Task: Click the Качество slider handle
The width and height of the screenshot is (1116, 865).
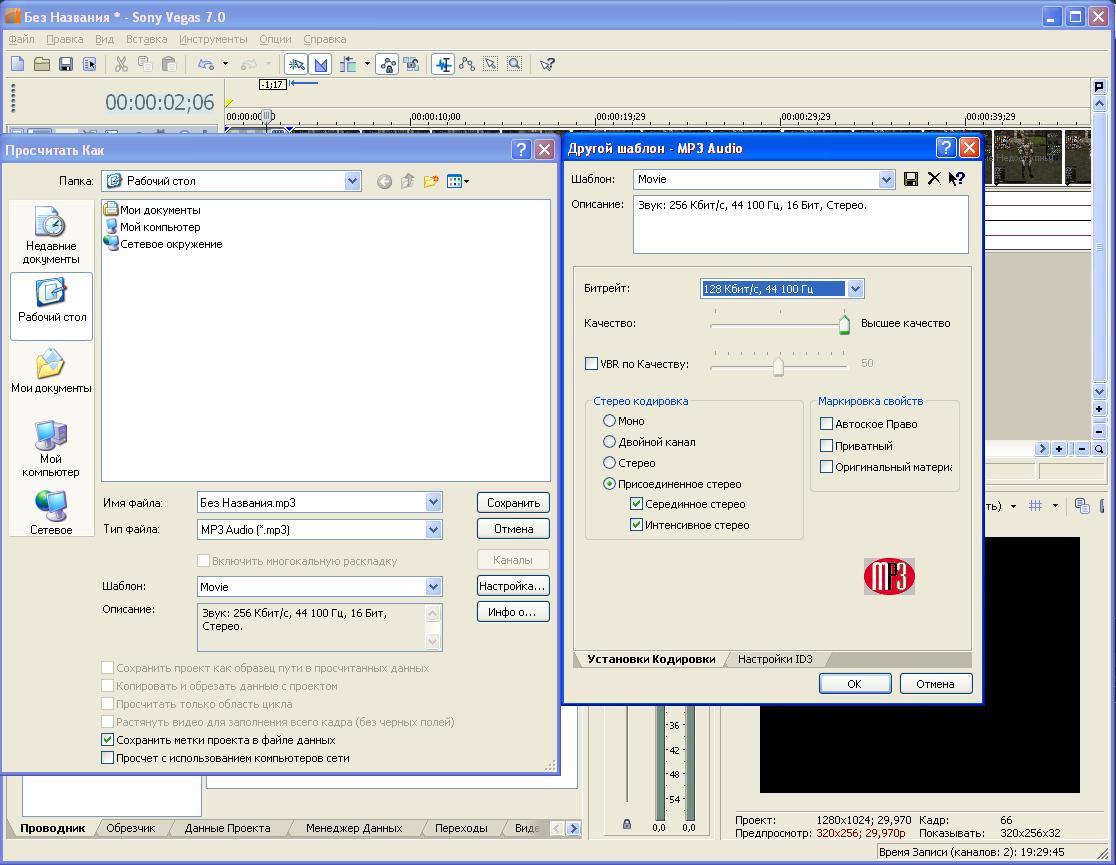Action: click(844, 324)
